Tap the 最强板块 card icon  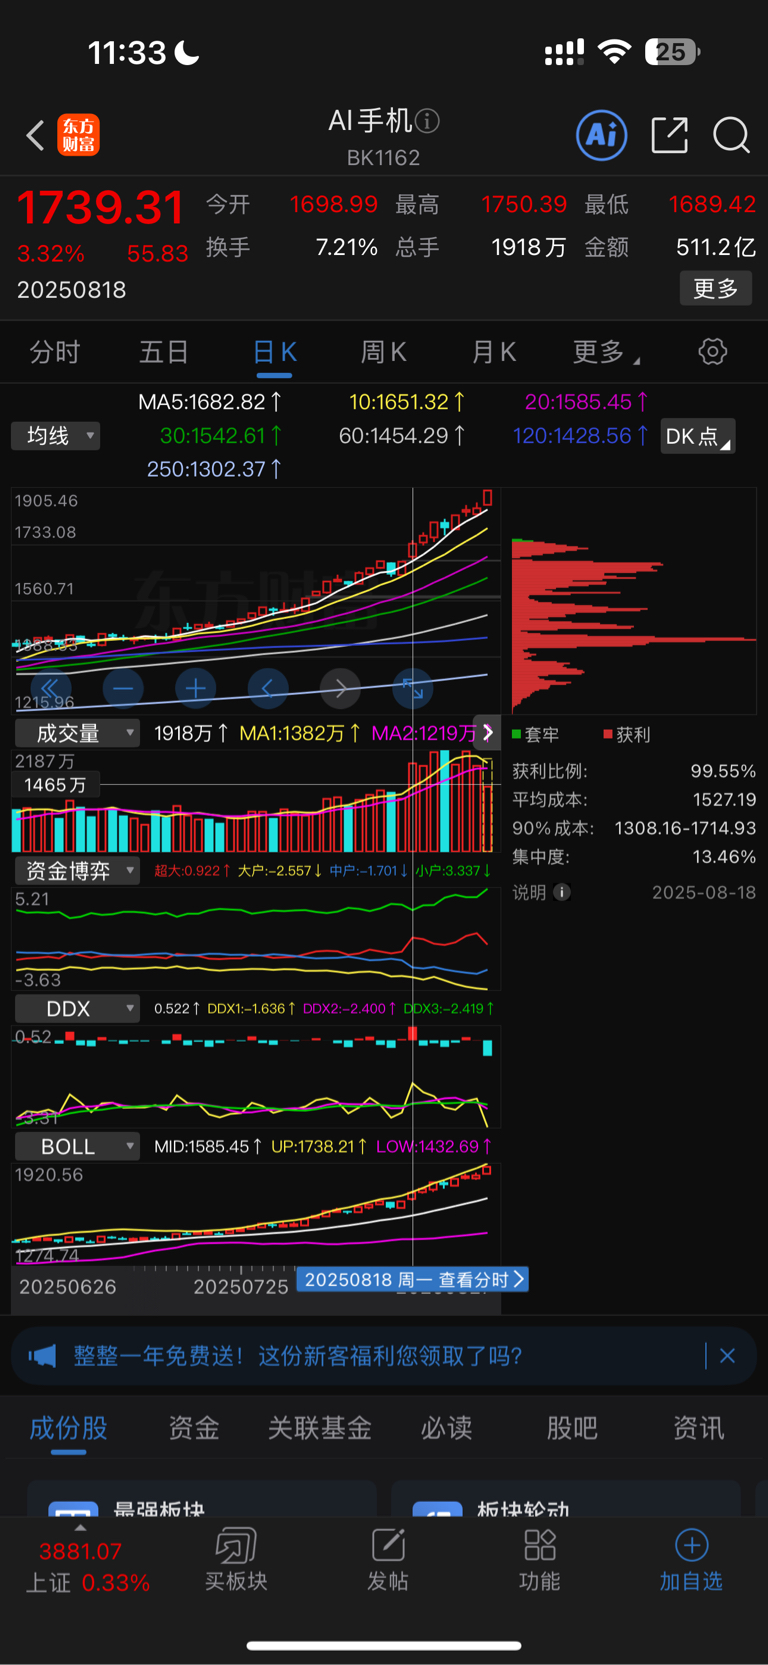[x=73, y=1509]
